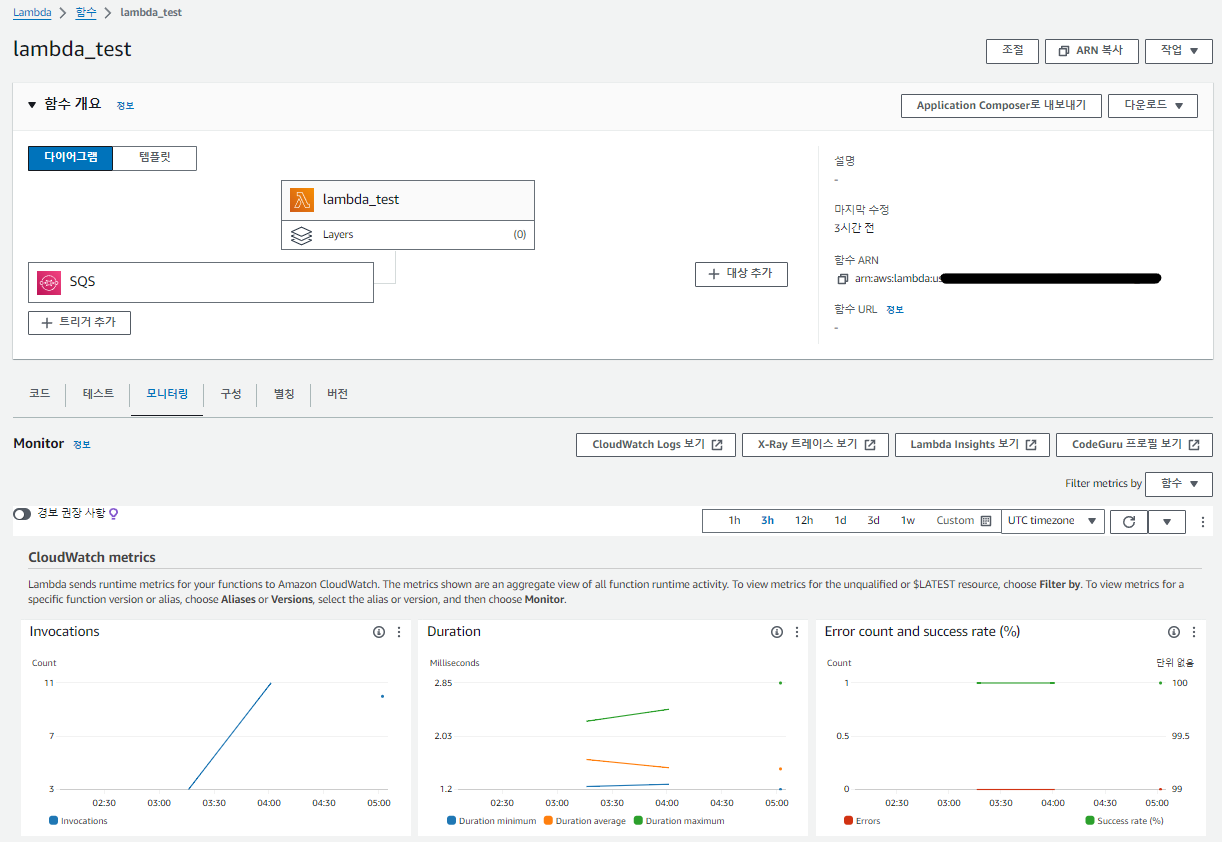Click the green Success rate (%) legend entry
The width and height of the screenshot is (1222, 842).
point(1124,821)
